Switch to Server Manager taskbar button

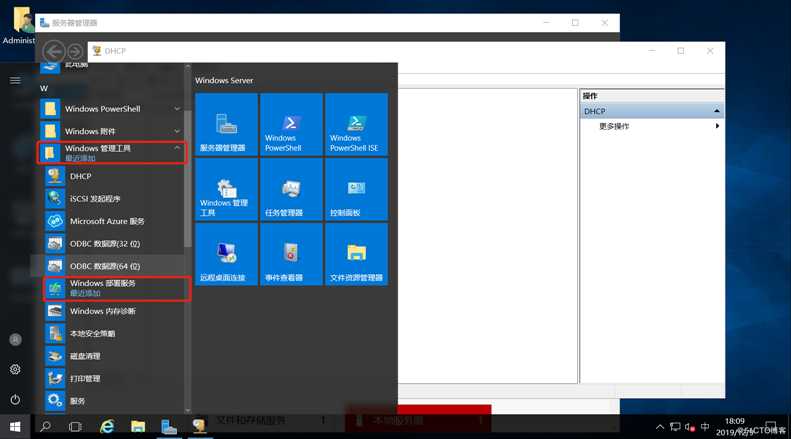point(168,427)
